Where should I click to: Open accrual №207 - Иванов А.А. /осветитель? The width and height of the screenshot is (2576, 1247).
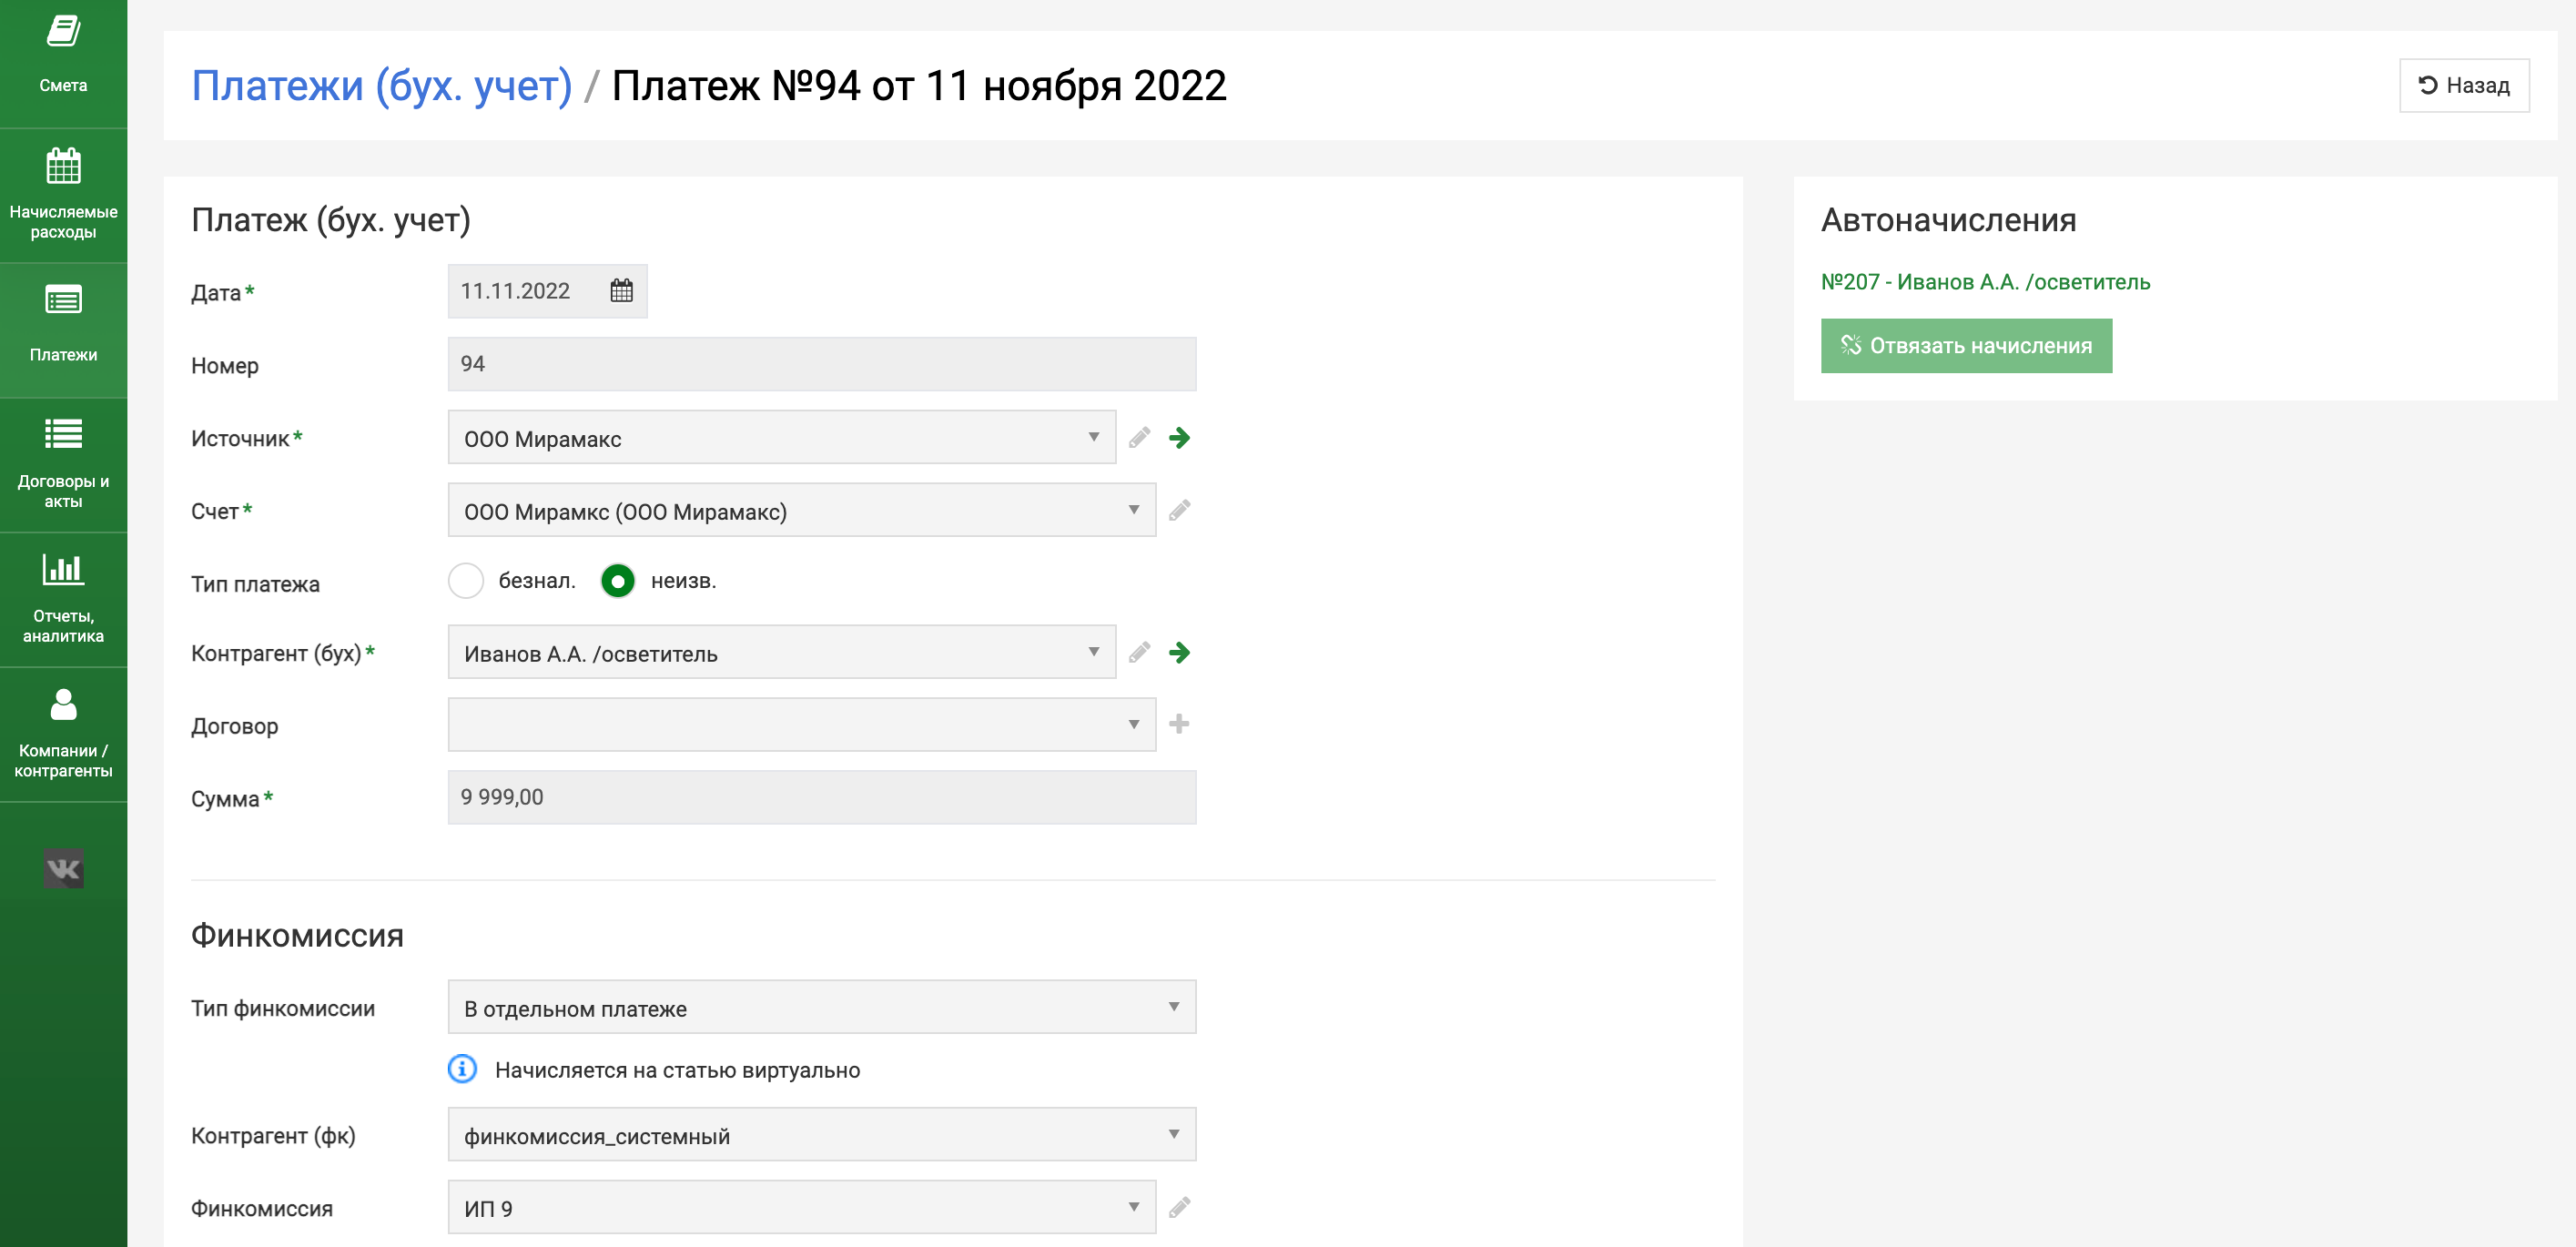point(1985,282)
